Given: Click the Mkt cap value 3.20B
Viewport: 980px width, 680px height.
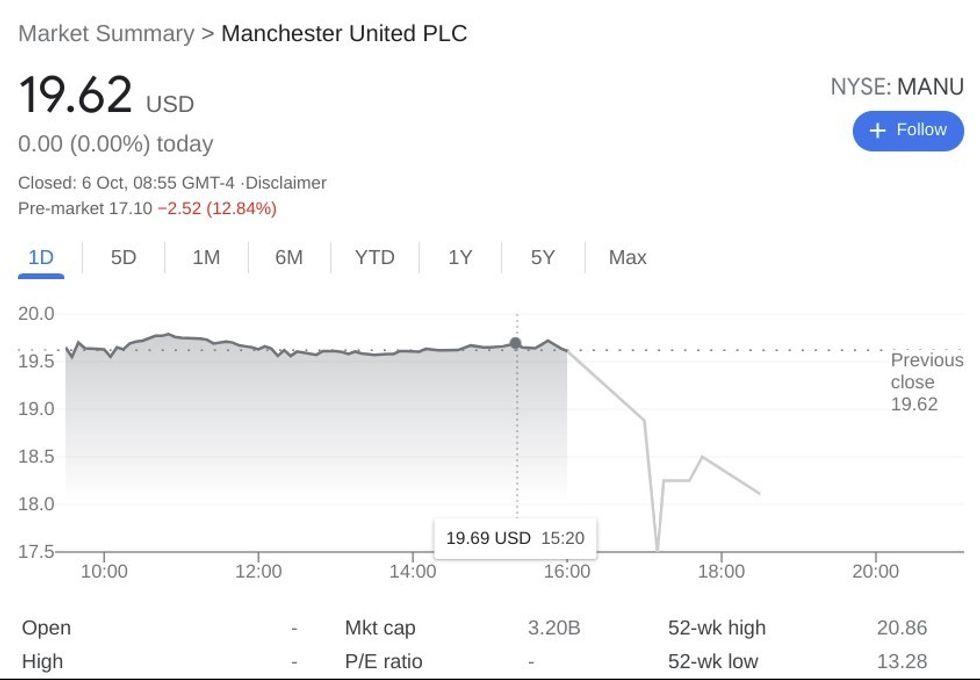Looking at the screenshot, I should (x=554, y=628).
